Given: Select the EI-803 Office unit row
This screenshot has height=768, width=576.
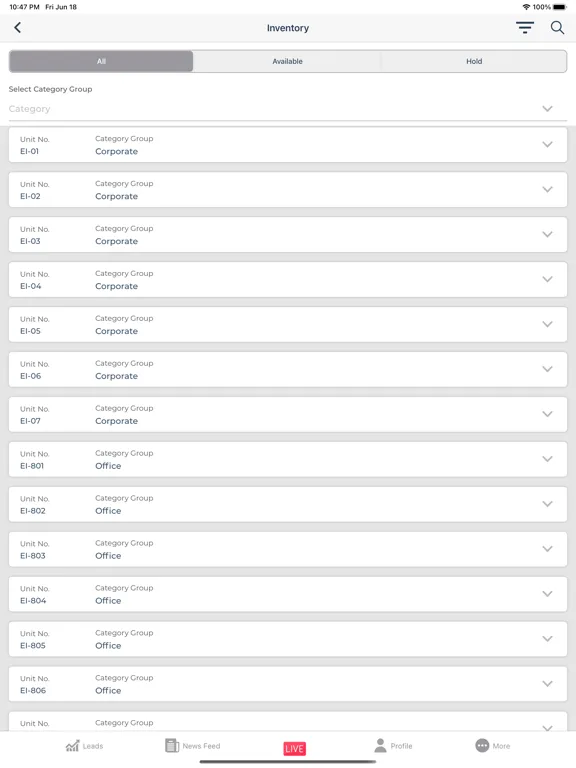Looking at the screenshot, I should [288, 549].
